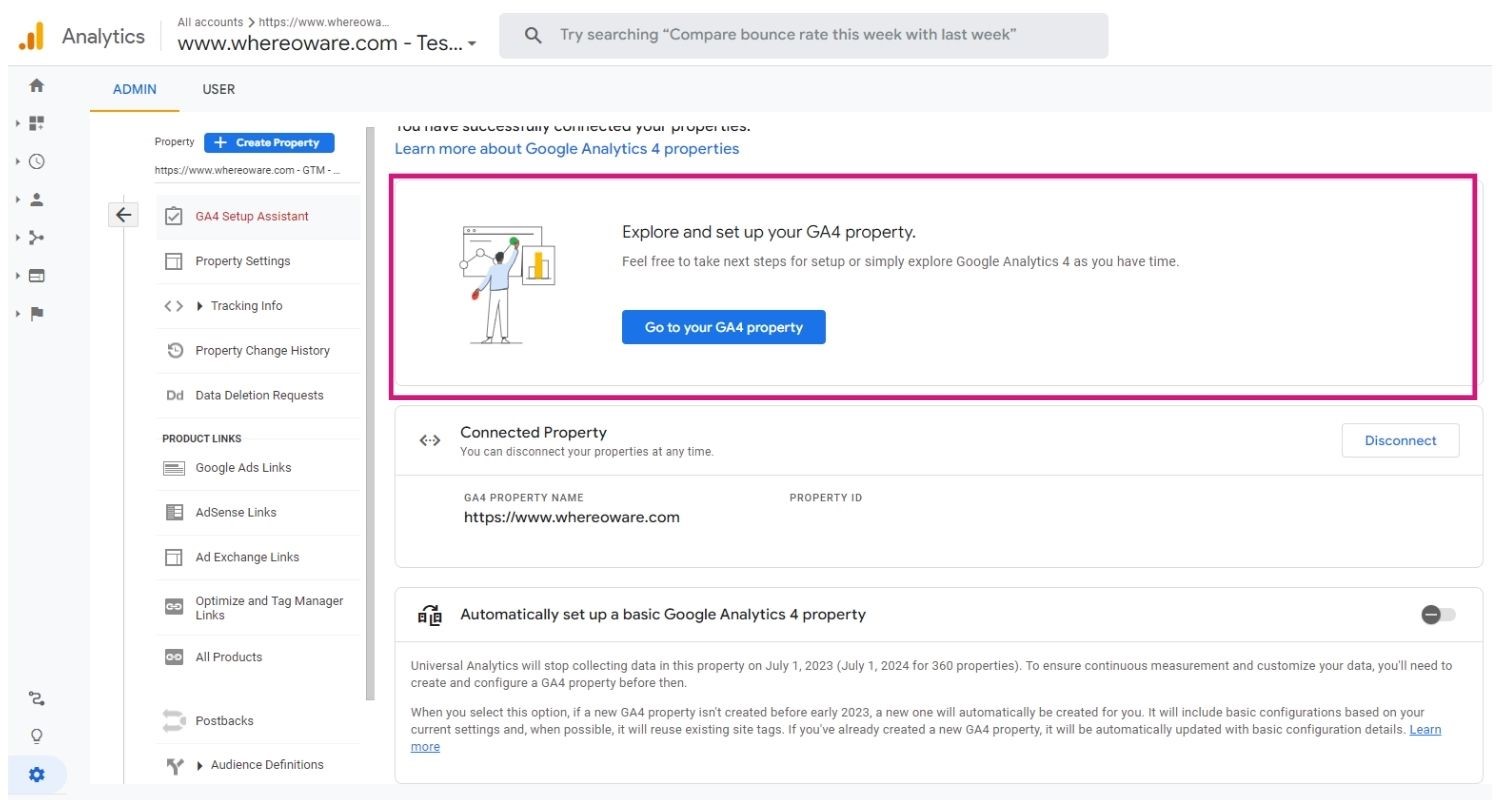Click the Create Property button
This screenshot has width=1500, height=800.
point(269,143)
